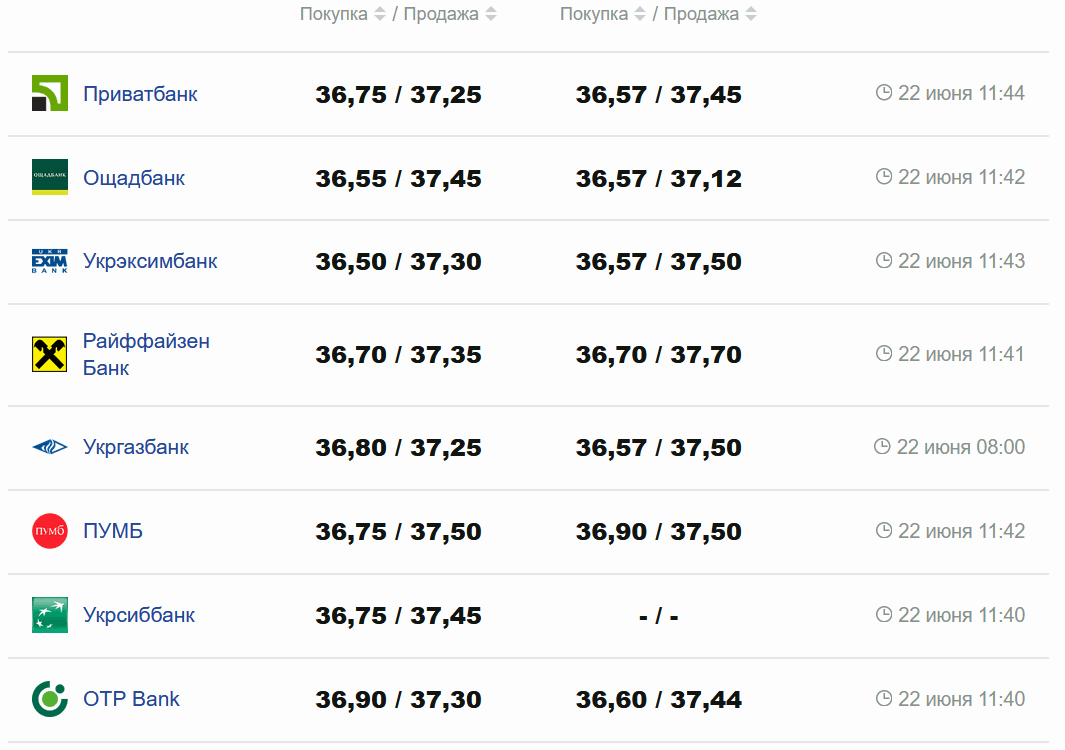Click the Укргазбанк logo icon
Image resolution: width=1065 pixels, height=750 pixels.
(x=49, y=447)
